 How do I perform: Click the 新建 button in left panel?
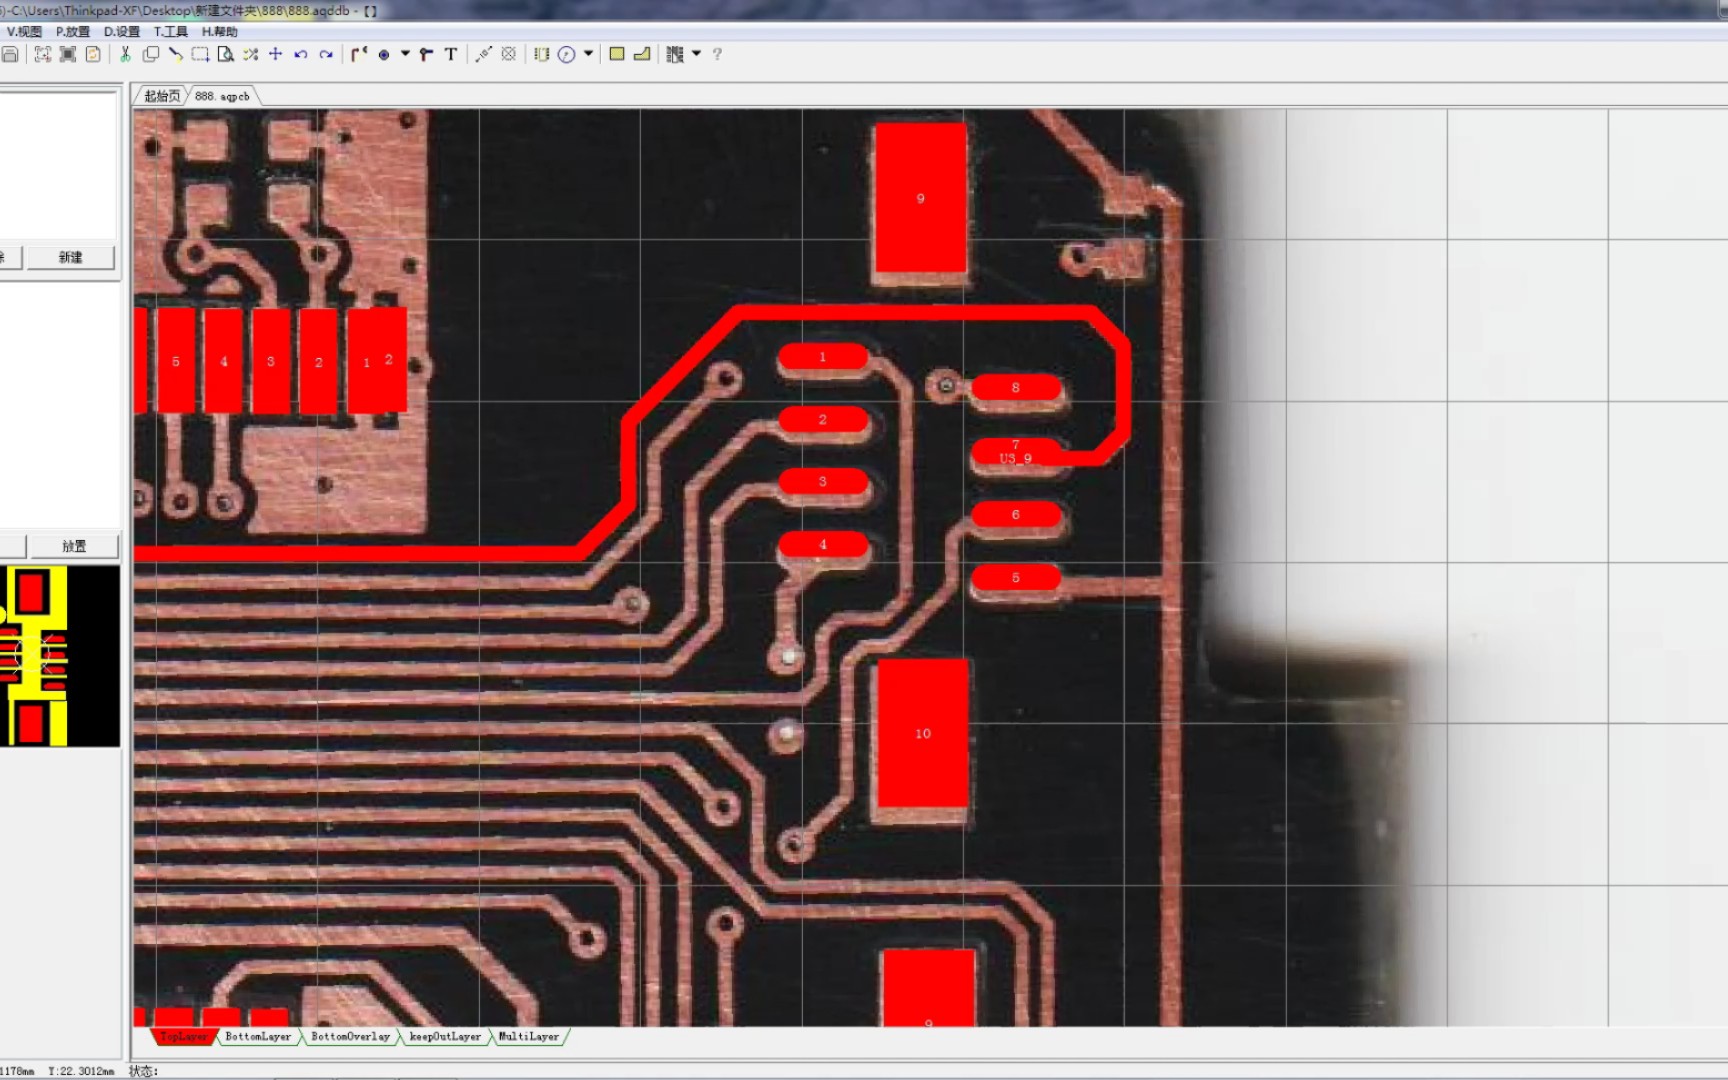(70, 257)
